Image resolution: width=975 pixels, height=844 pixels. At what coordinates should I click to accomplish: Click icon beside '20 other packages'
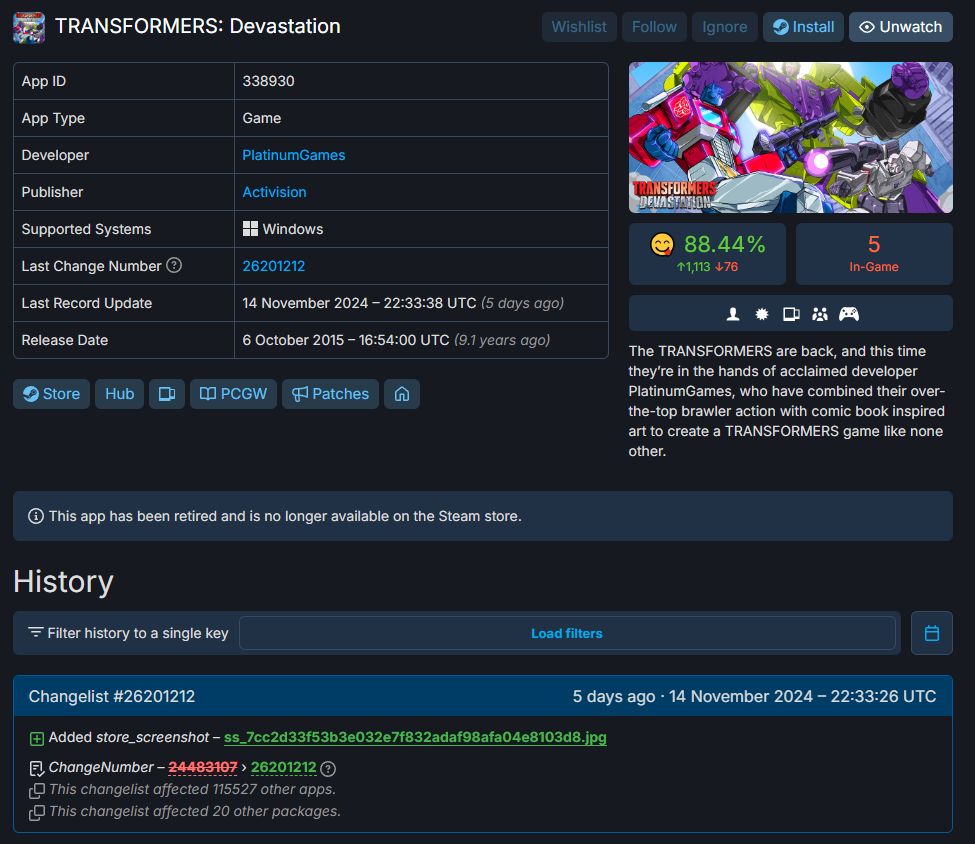coord(37,812)
